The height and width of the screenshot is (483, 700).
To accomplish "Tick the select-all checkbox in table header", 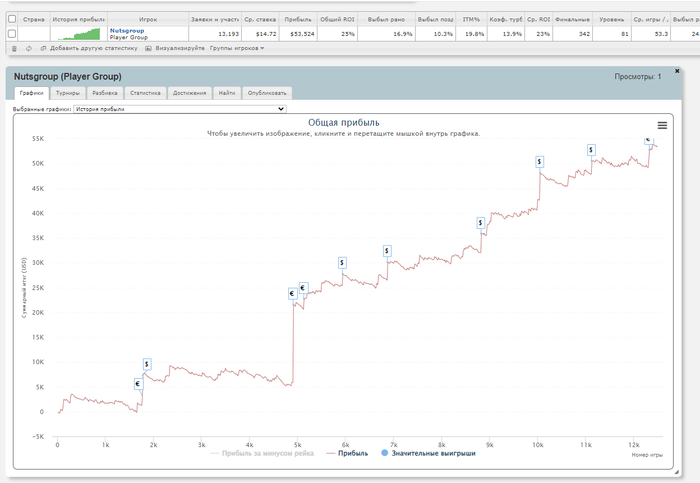I will pos(11,18).
